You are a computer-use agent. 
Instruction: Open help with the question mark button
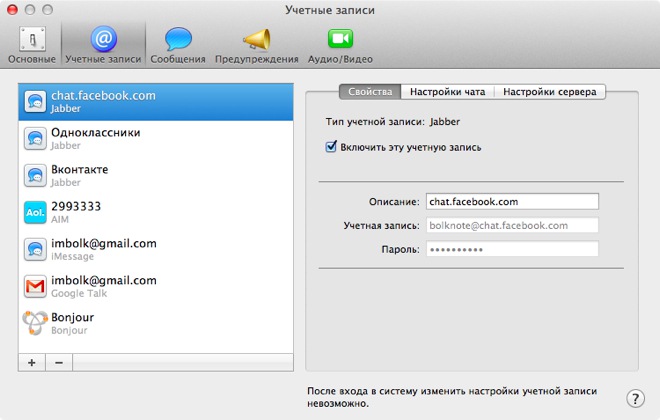tap(635, 398)
